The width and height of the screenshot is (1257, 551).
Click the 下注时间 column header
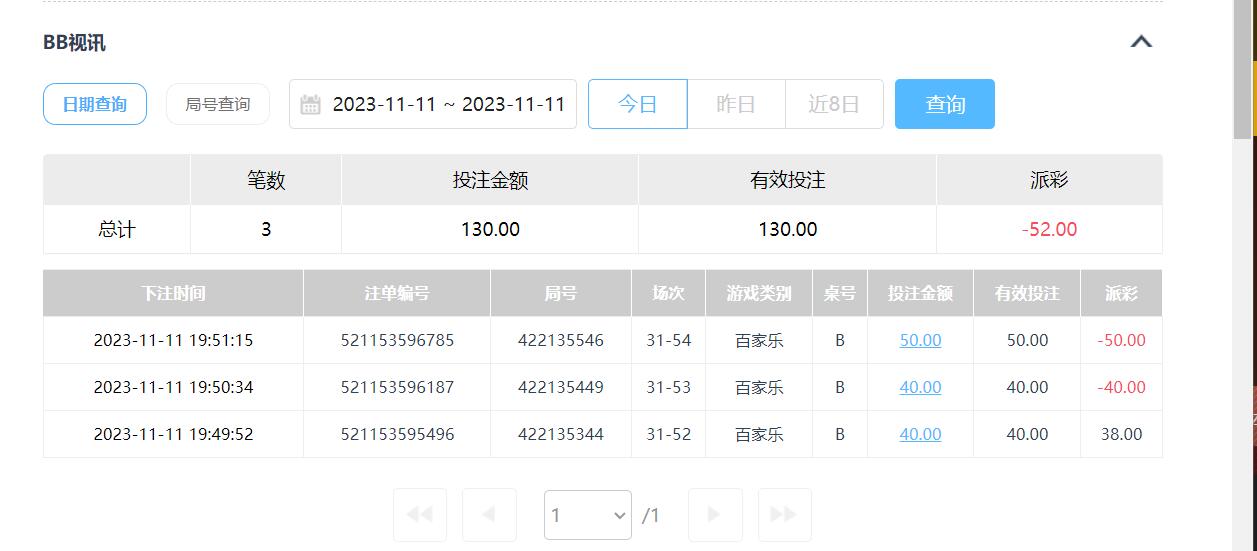(173, 293)
